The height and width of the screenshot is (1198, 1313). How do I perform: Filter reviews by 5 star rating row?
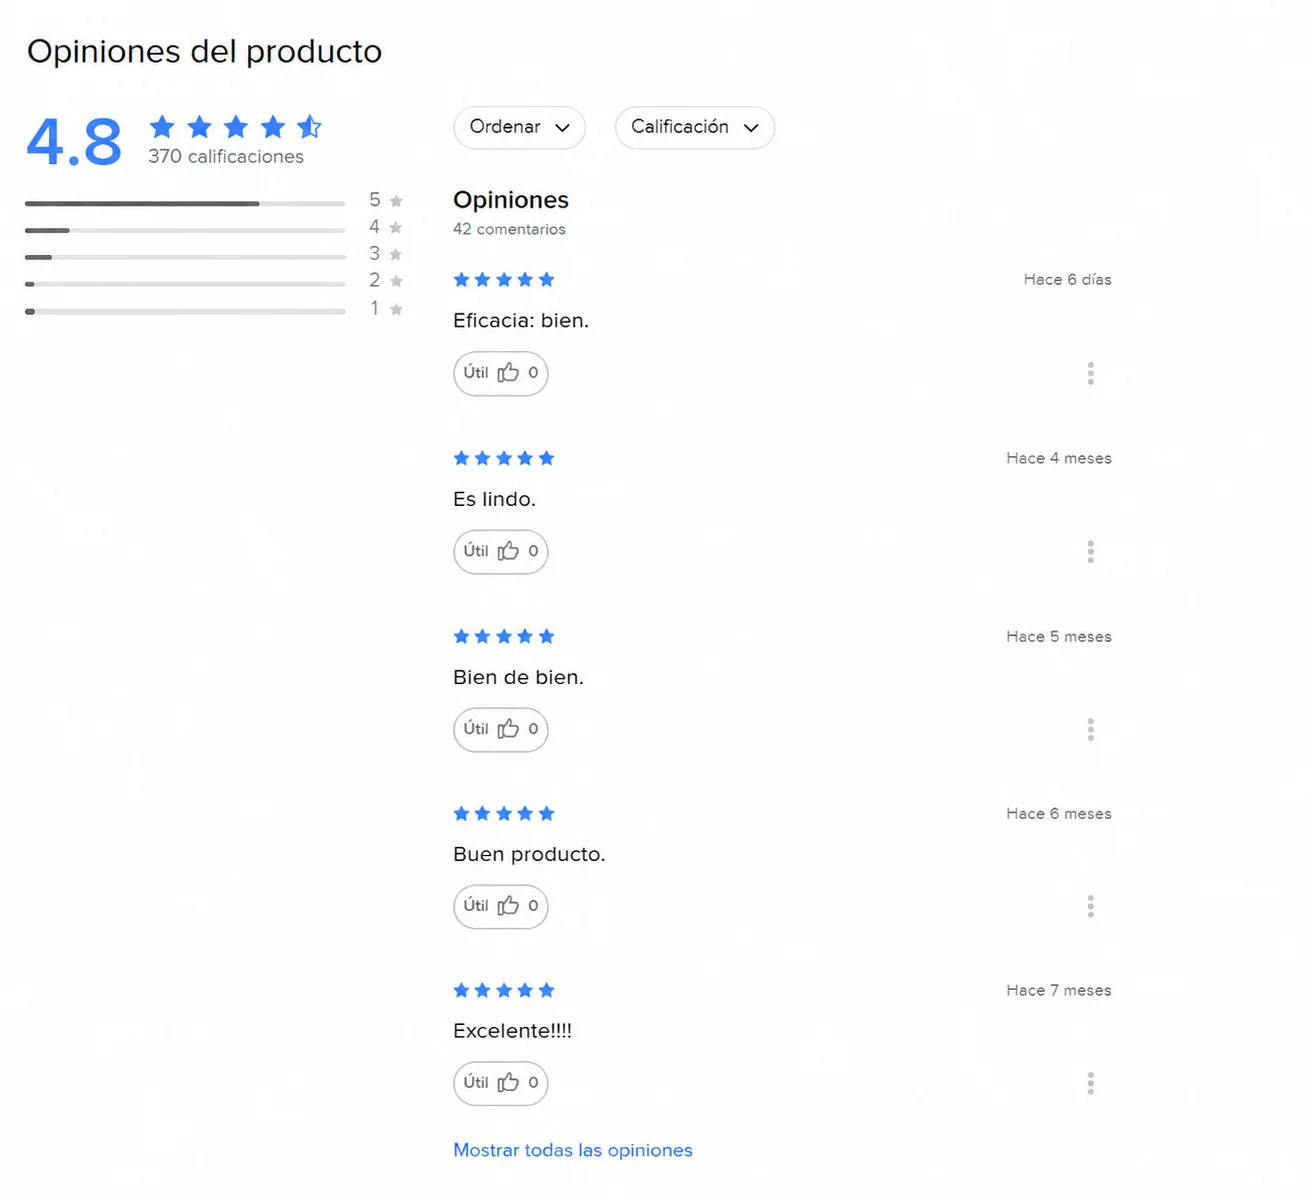point(214,201)
